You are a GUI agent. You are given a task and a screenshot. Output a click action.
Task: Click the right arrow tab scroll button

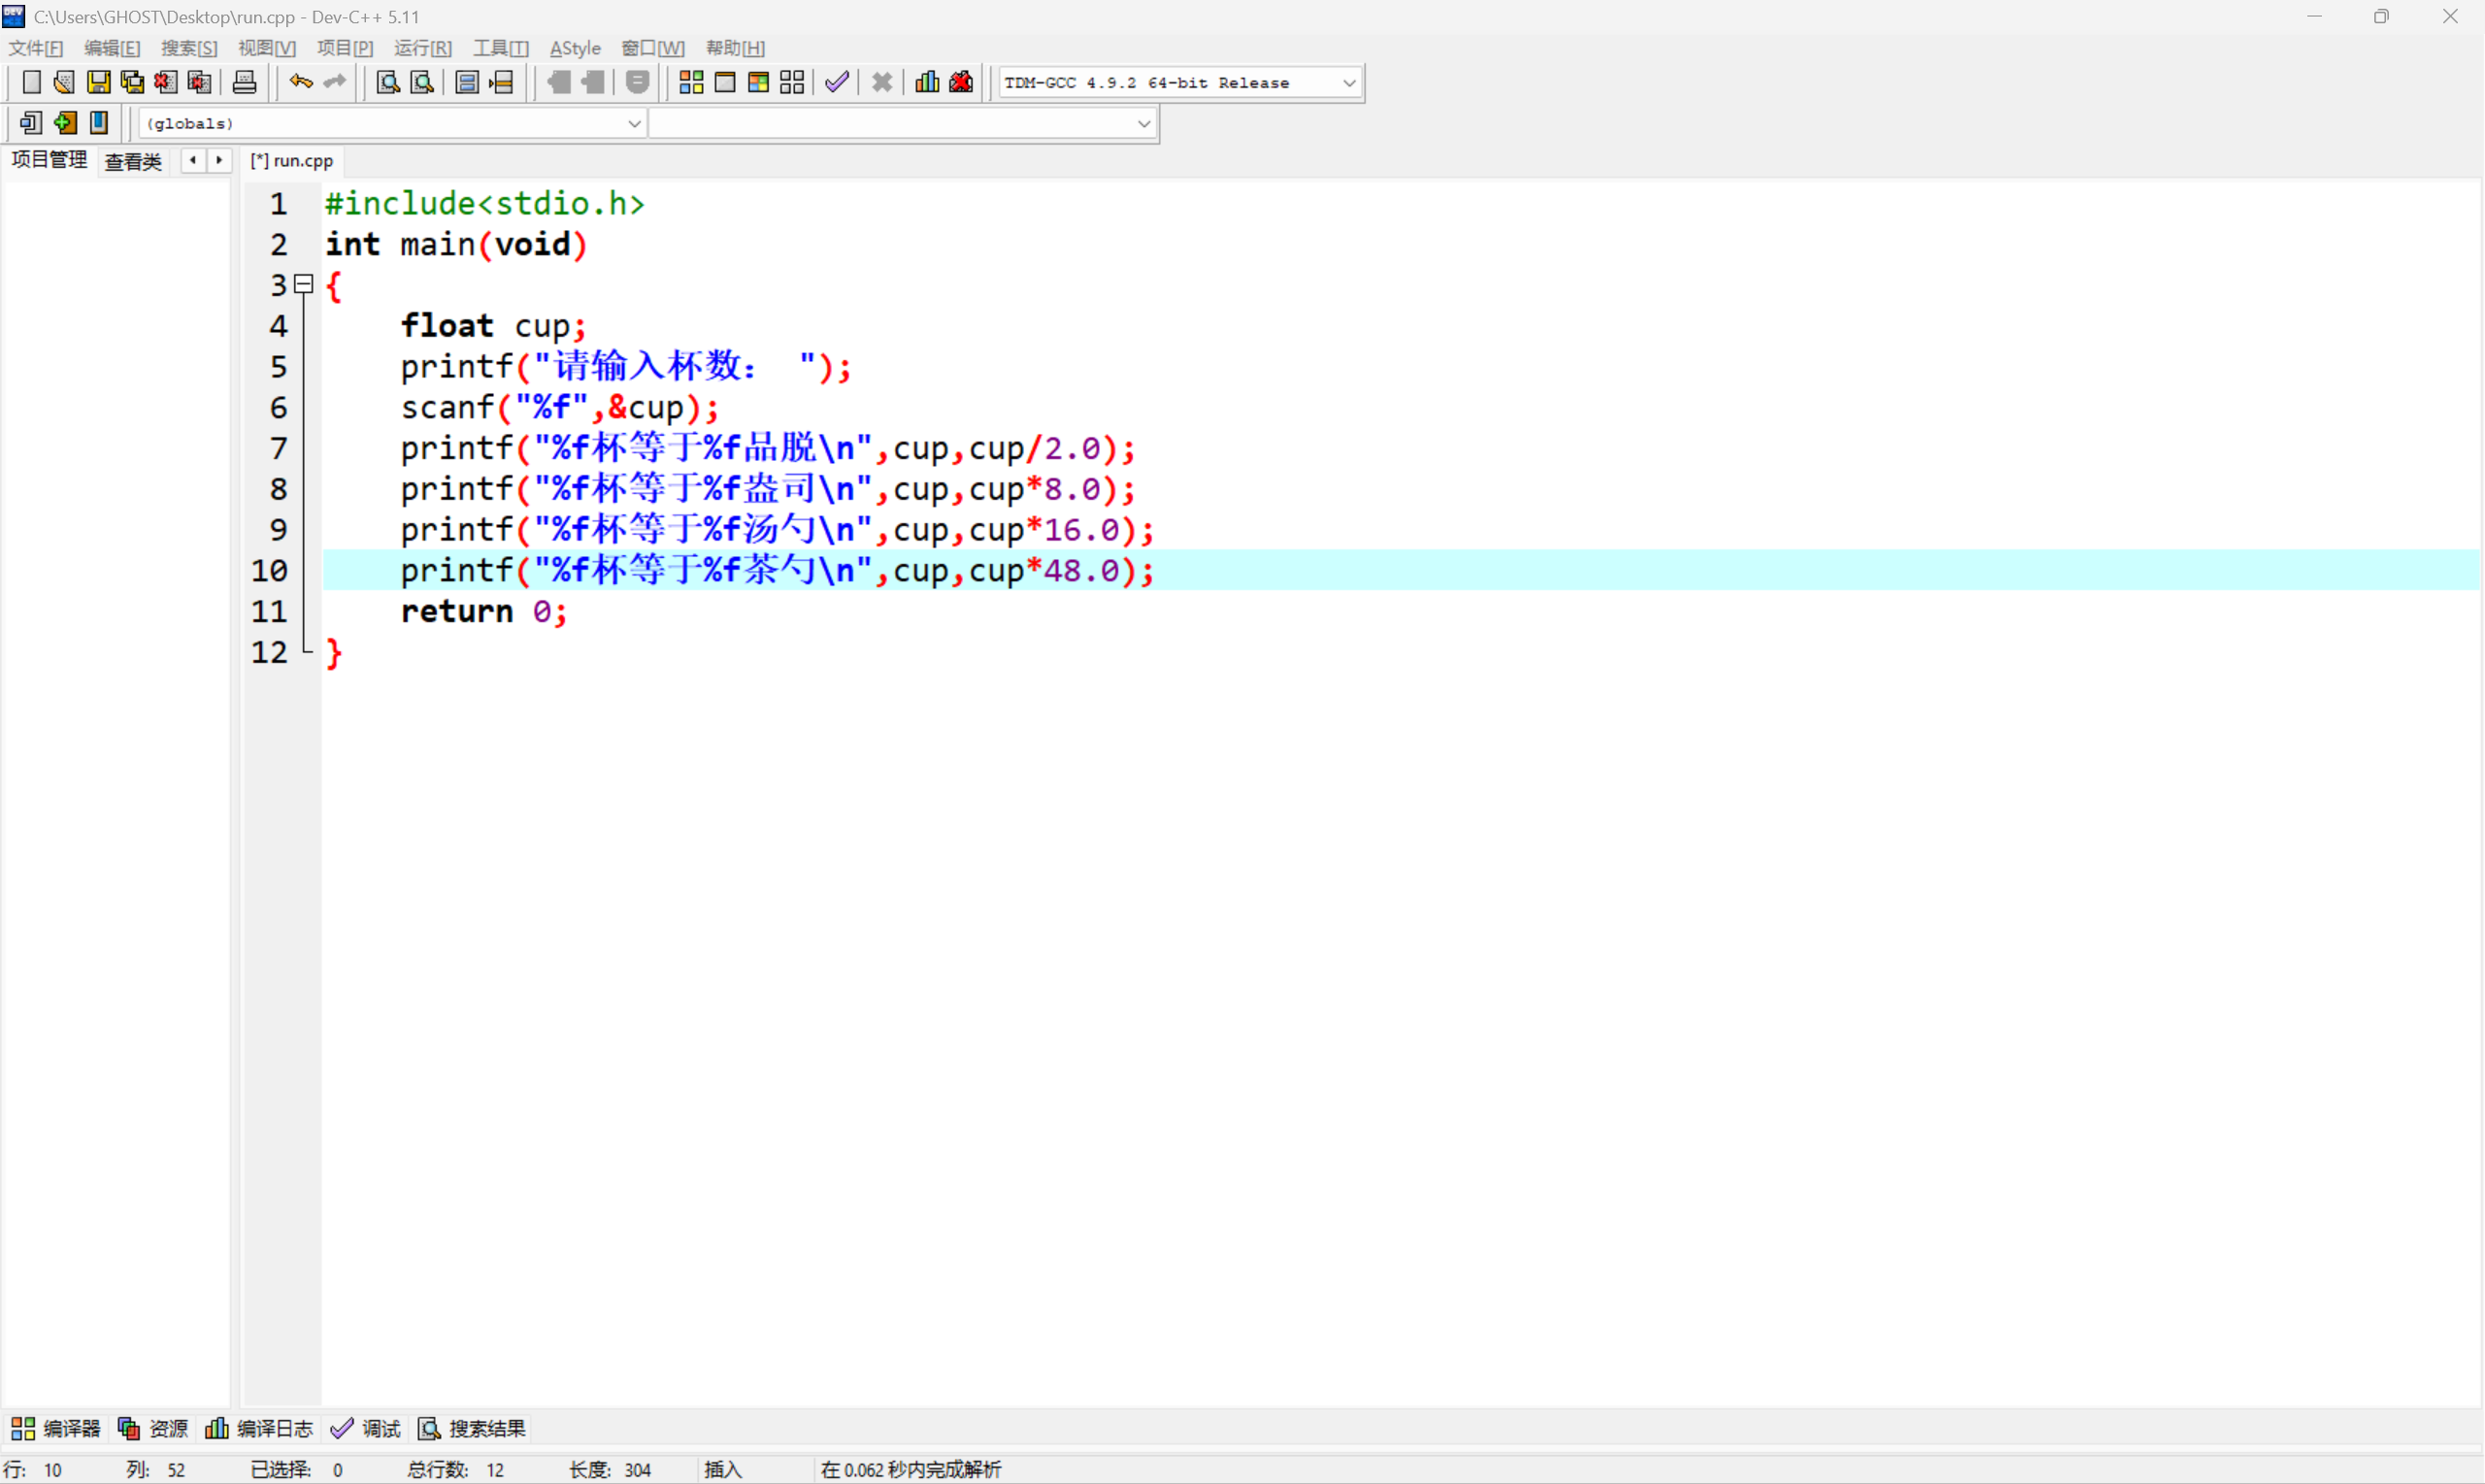(x=219, y=160)
